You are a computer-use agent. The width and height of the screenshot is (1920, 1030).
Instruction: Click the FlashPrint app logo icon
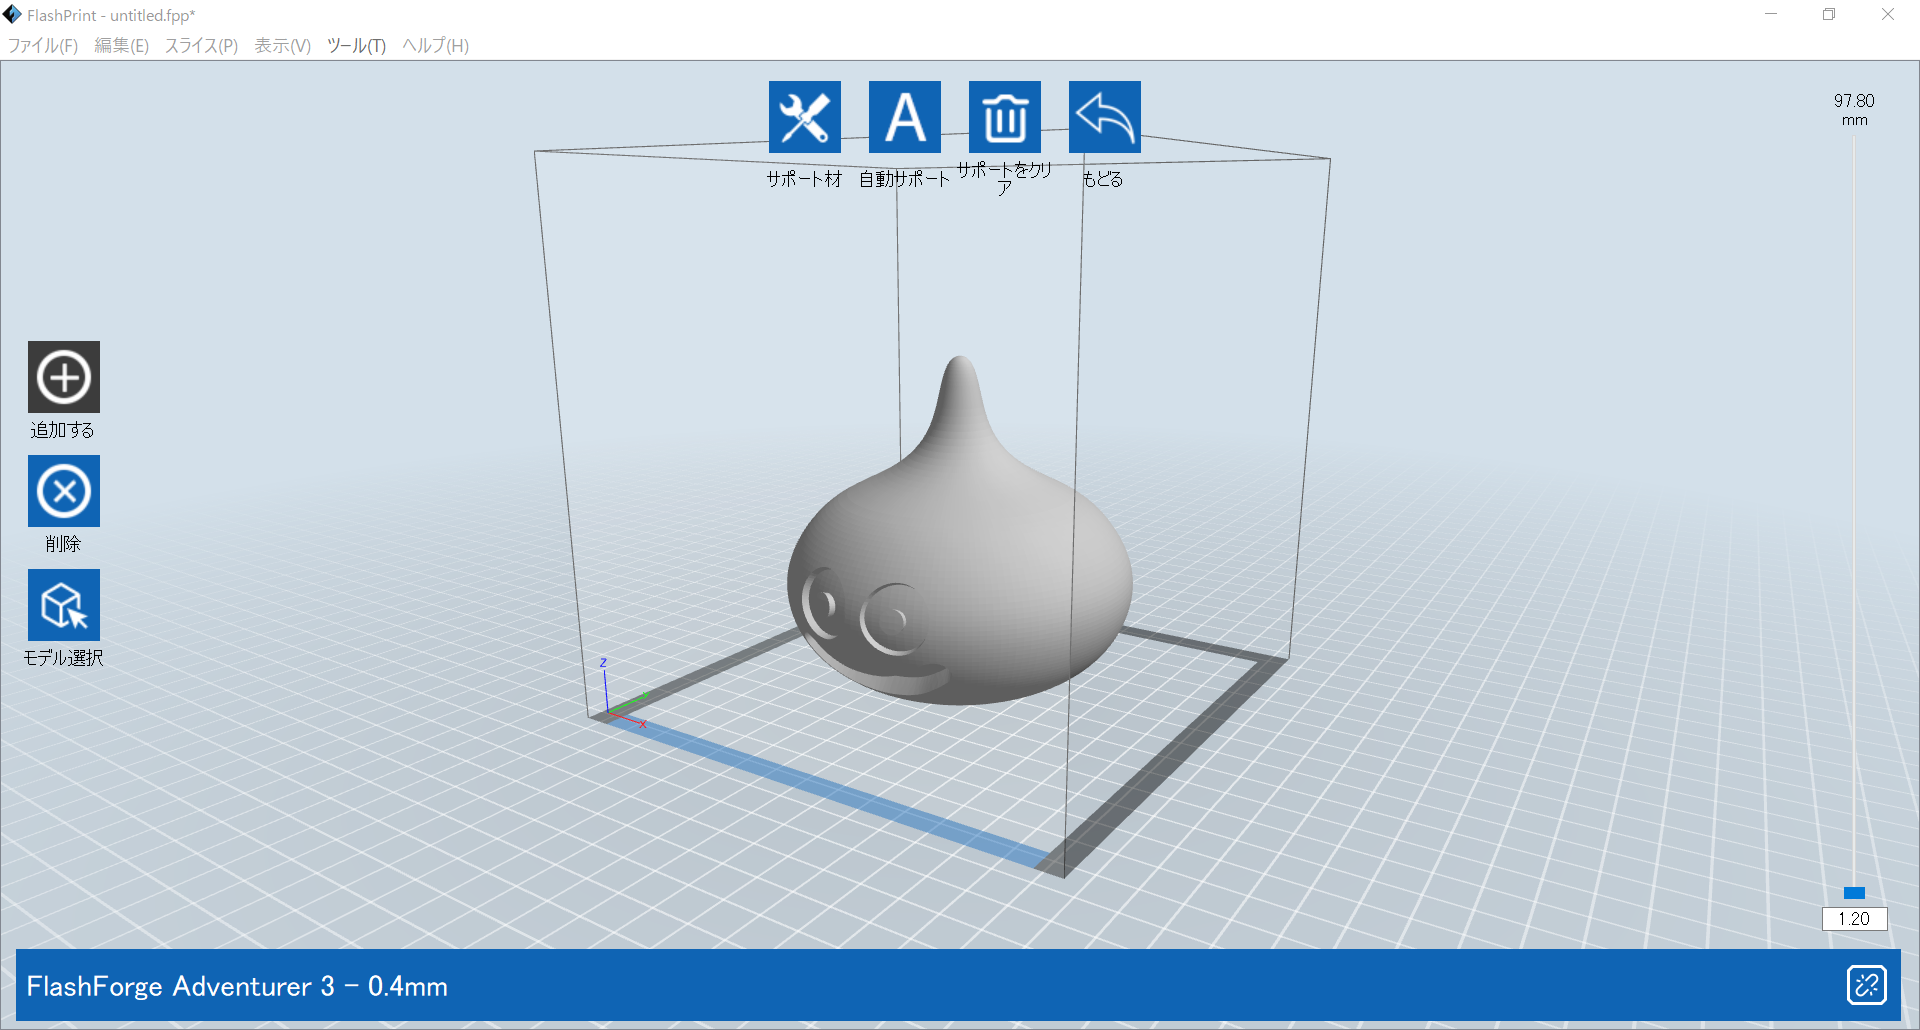click(12, 14)
